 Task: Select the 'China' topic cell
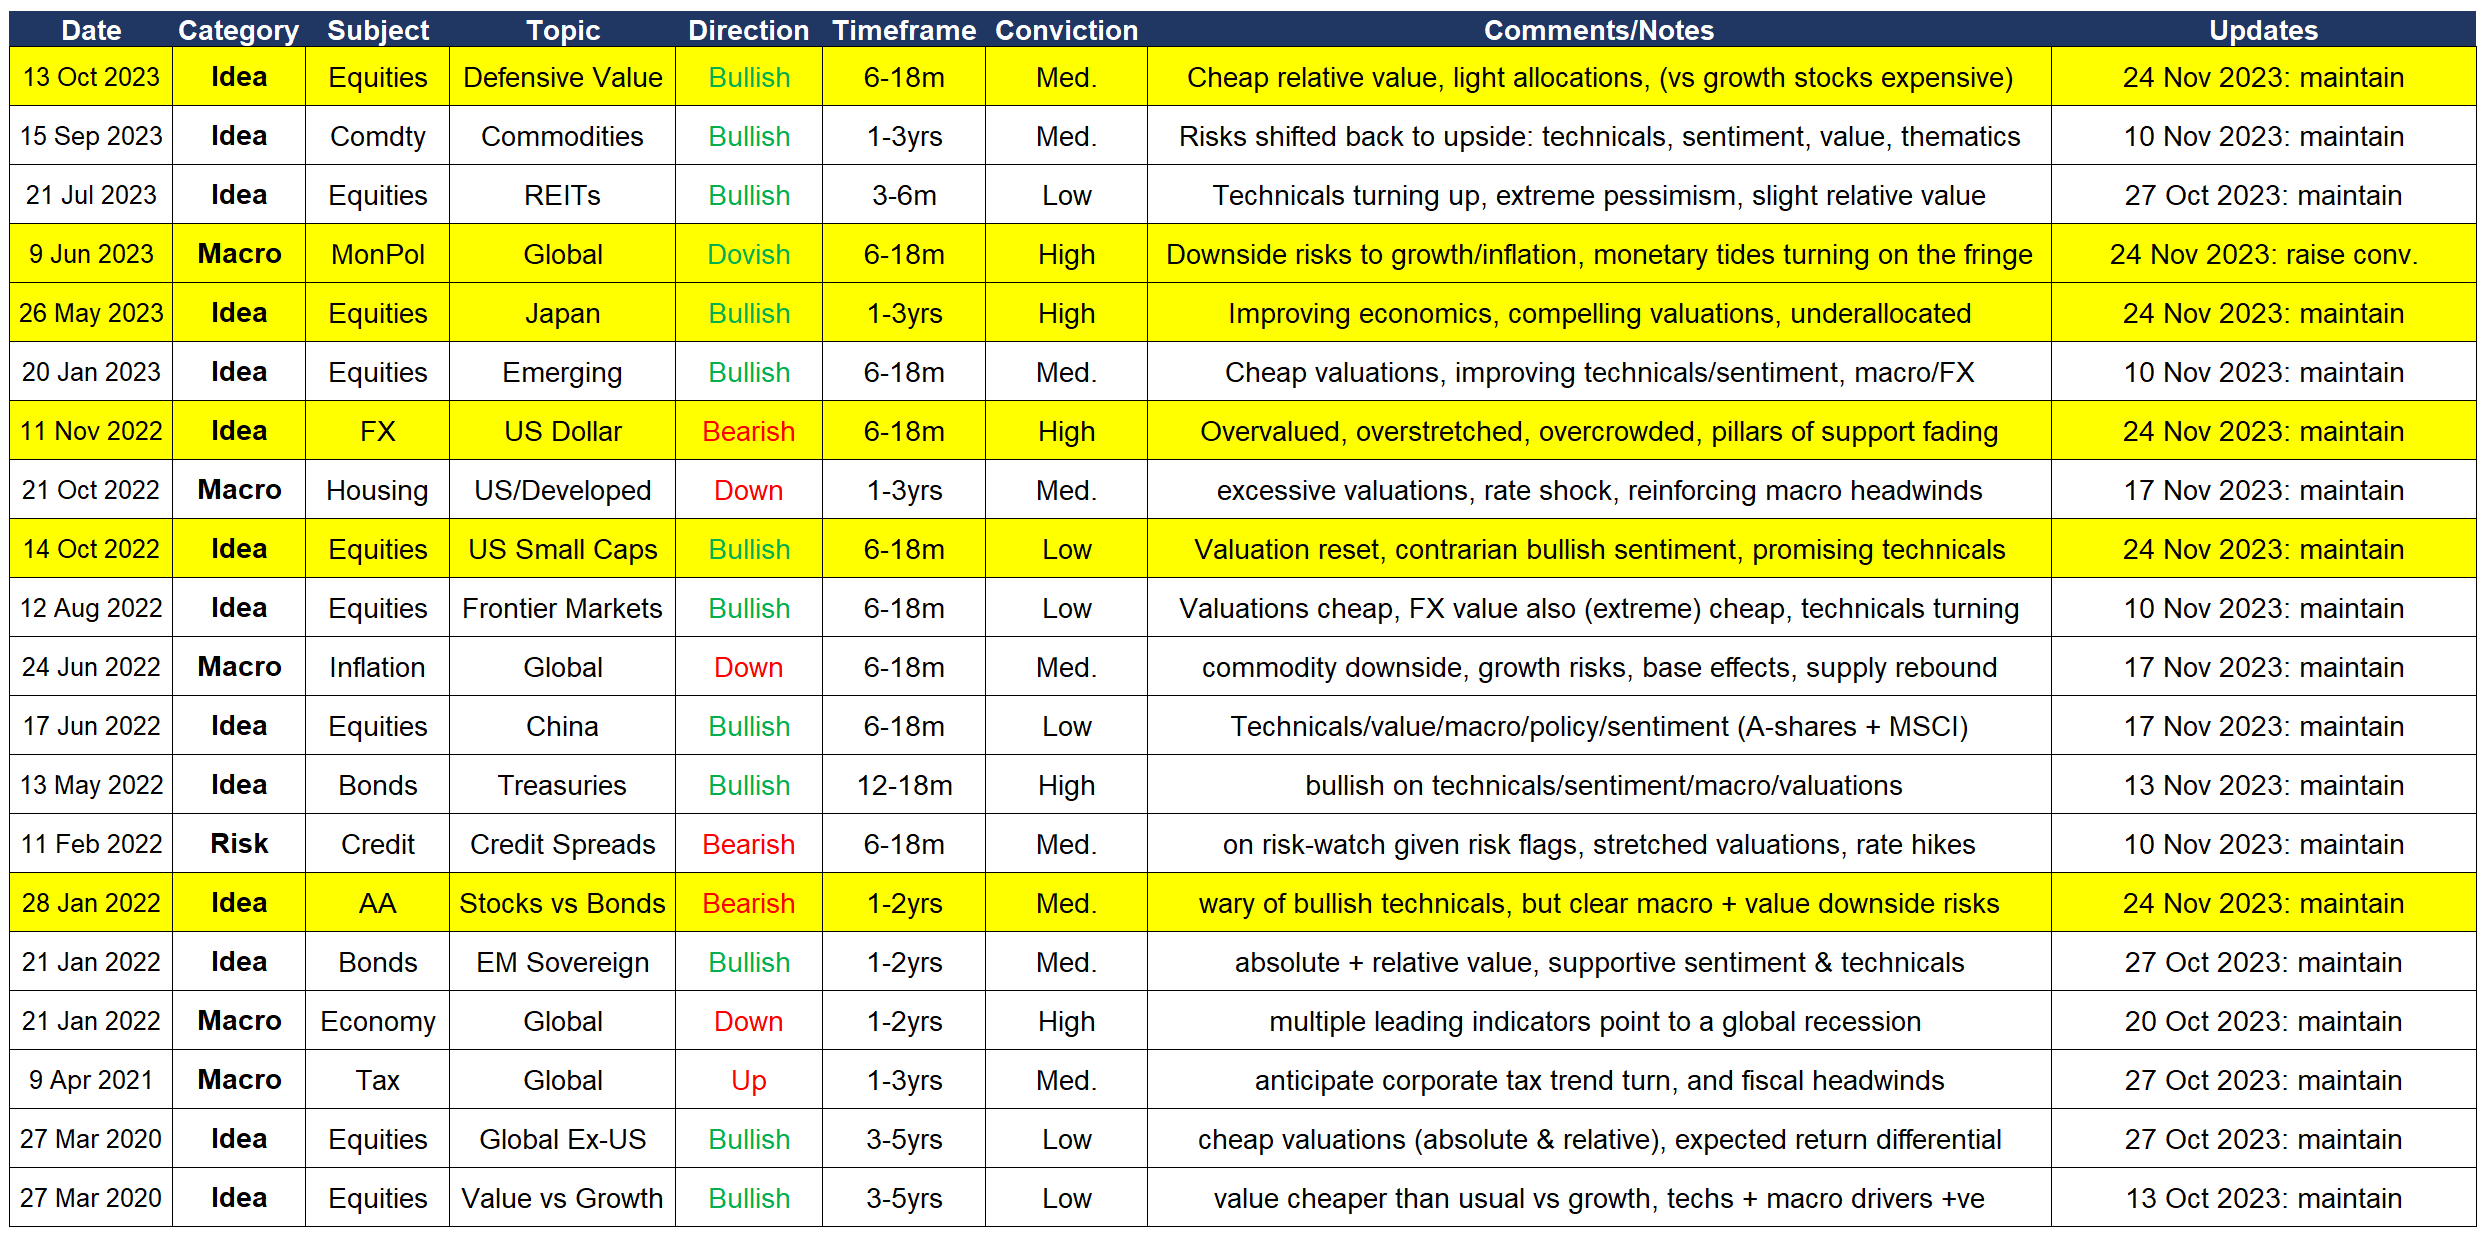point(562,726)
